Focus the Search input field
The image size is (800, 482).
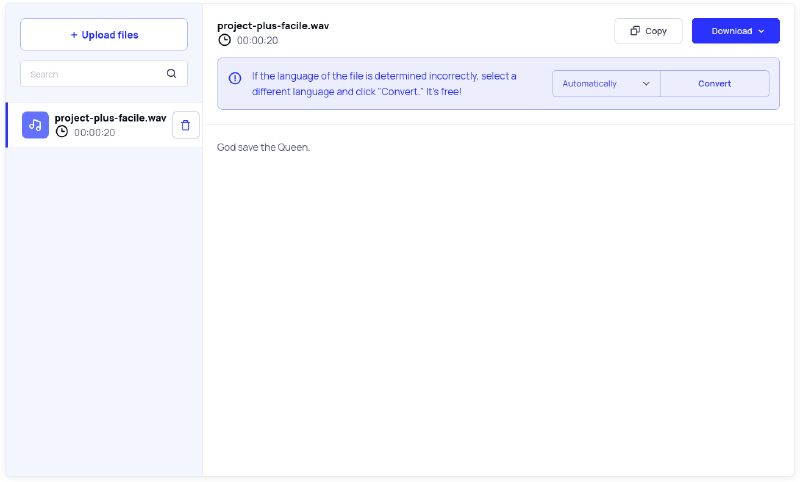[95, 74]
